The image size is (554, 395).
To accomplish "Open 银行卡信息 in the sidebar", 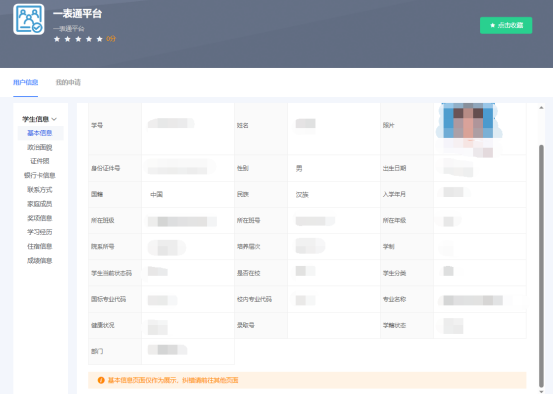I will tap(40, 175).
